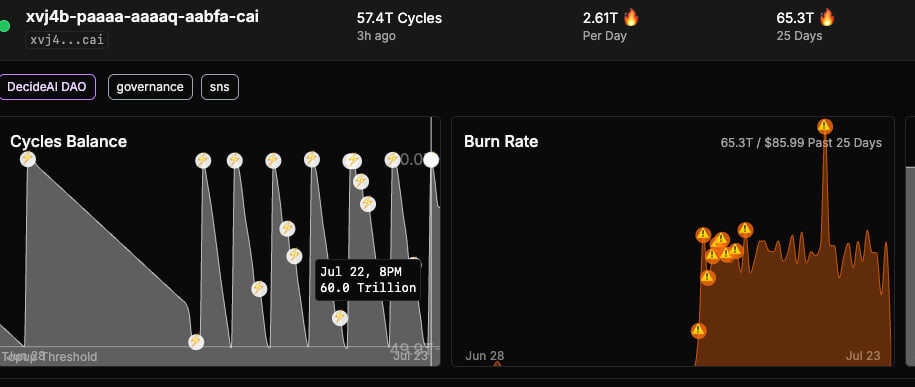This screenshot has width=915, height=387.
Task: Click the first lightning top-up marker in Cycles Balance
Action: (x=27, y=159)
